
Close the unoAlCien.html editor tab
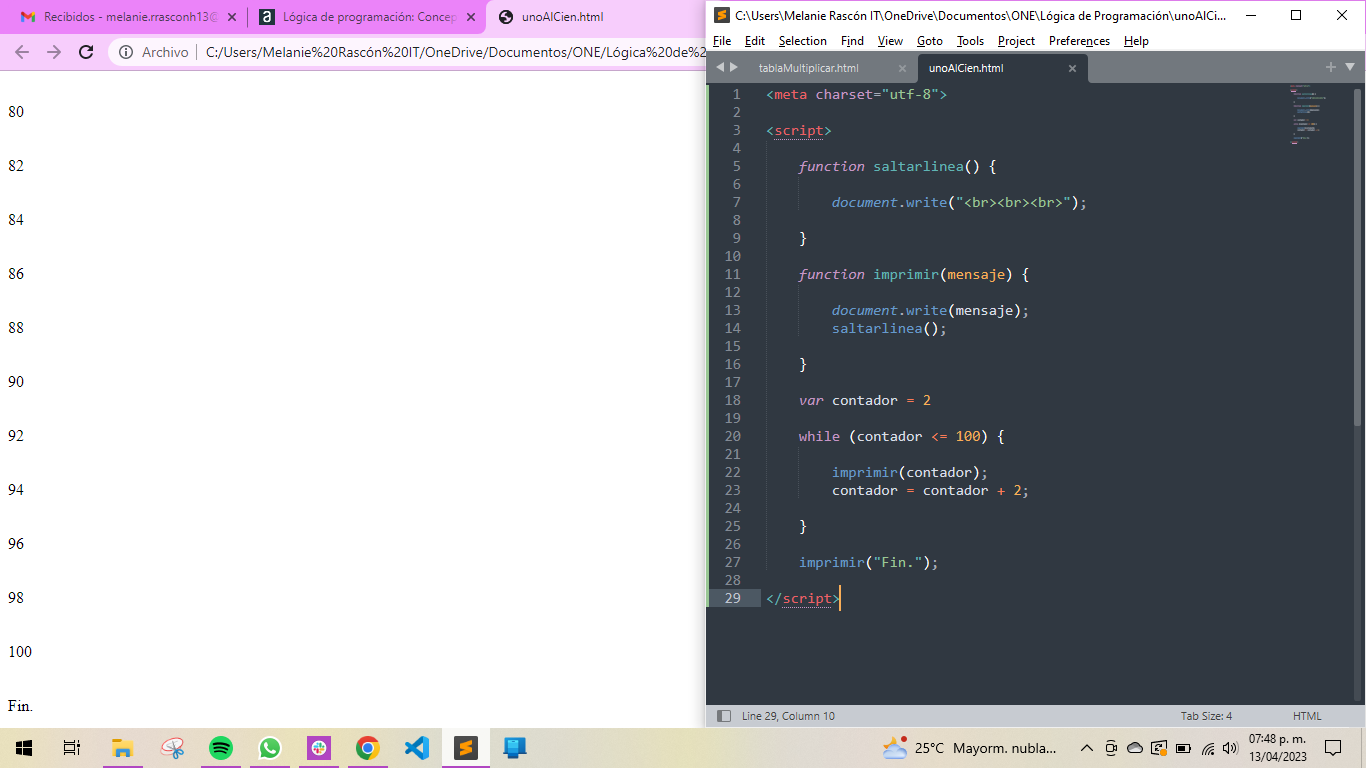[x=1072, y=69]
